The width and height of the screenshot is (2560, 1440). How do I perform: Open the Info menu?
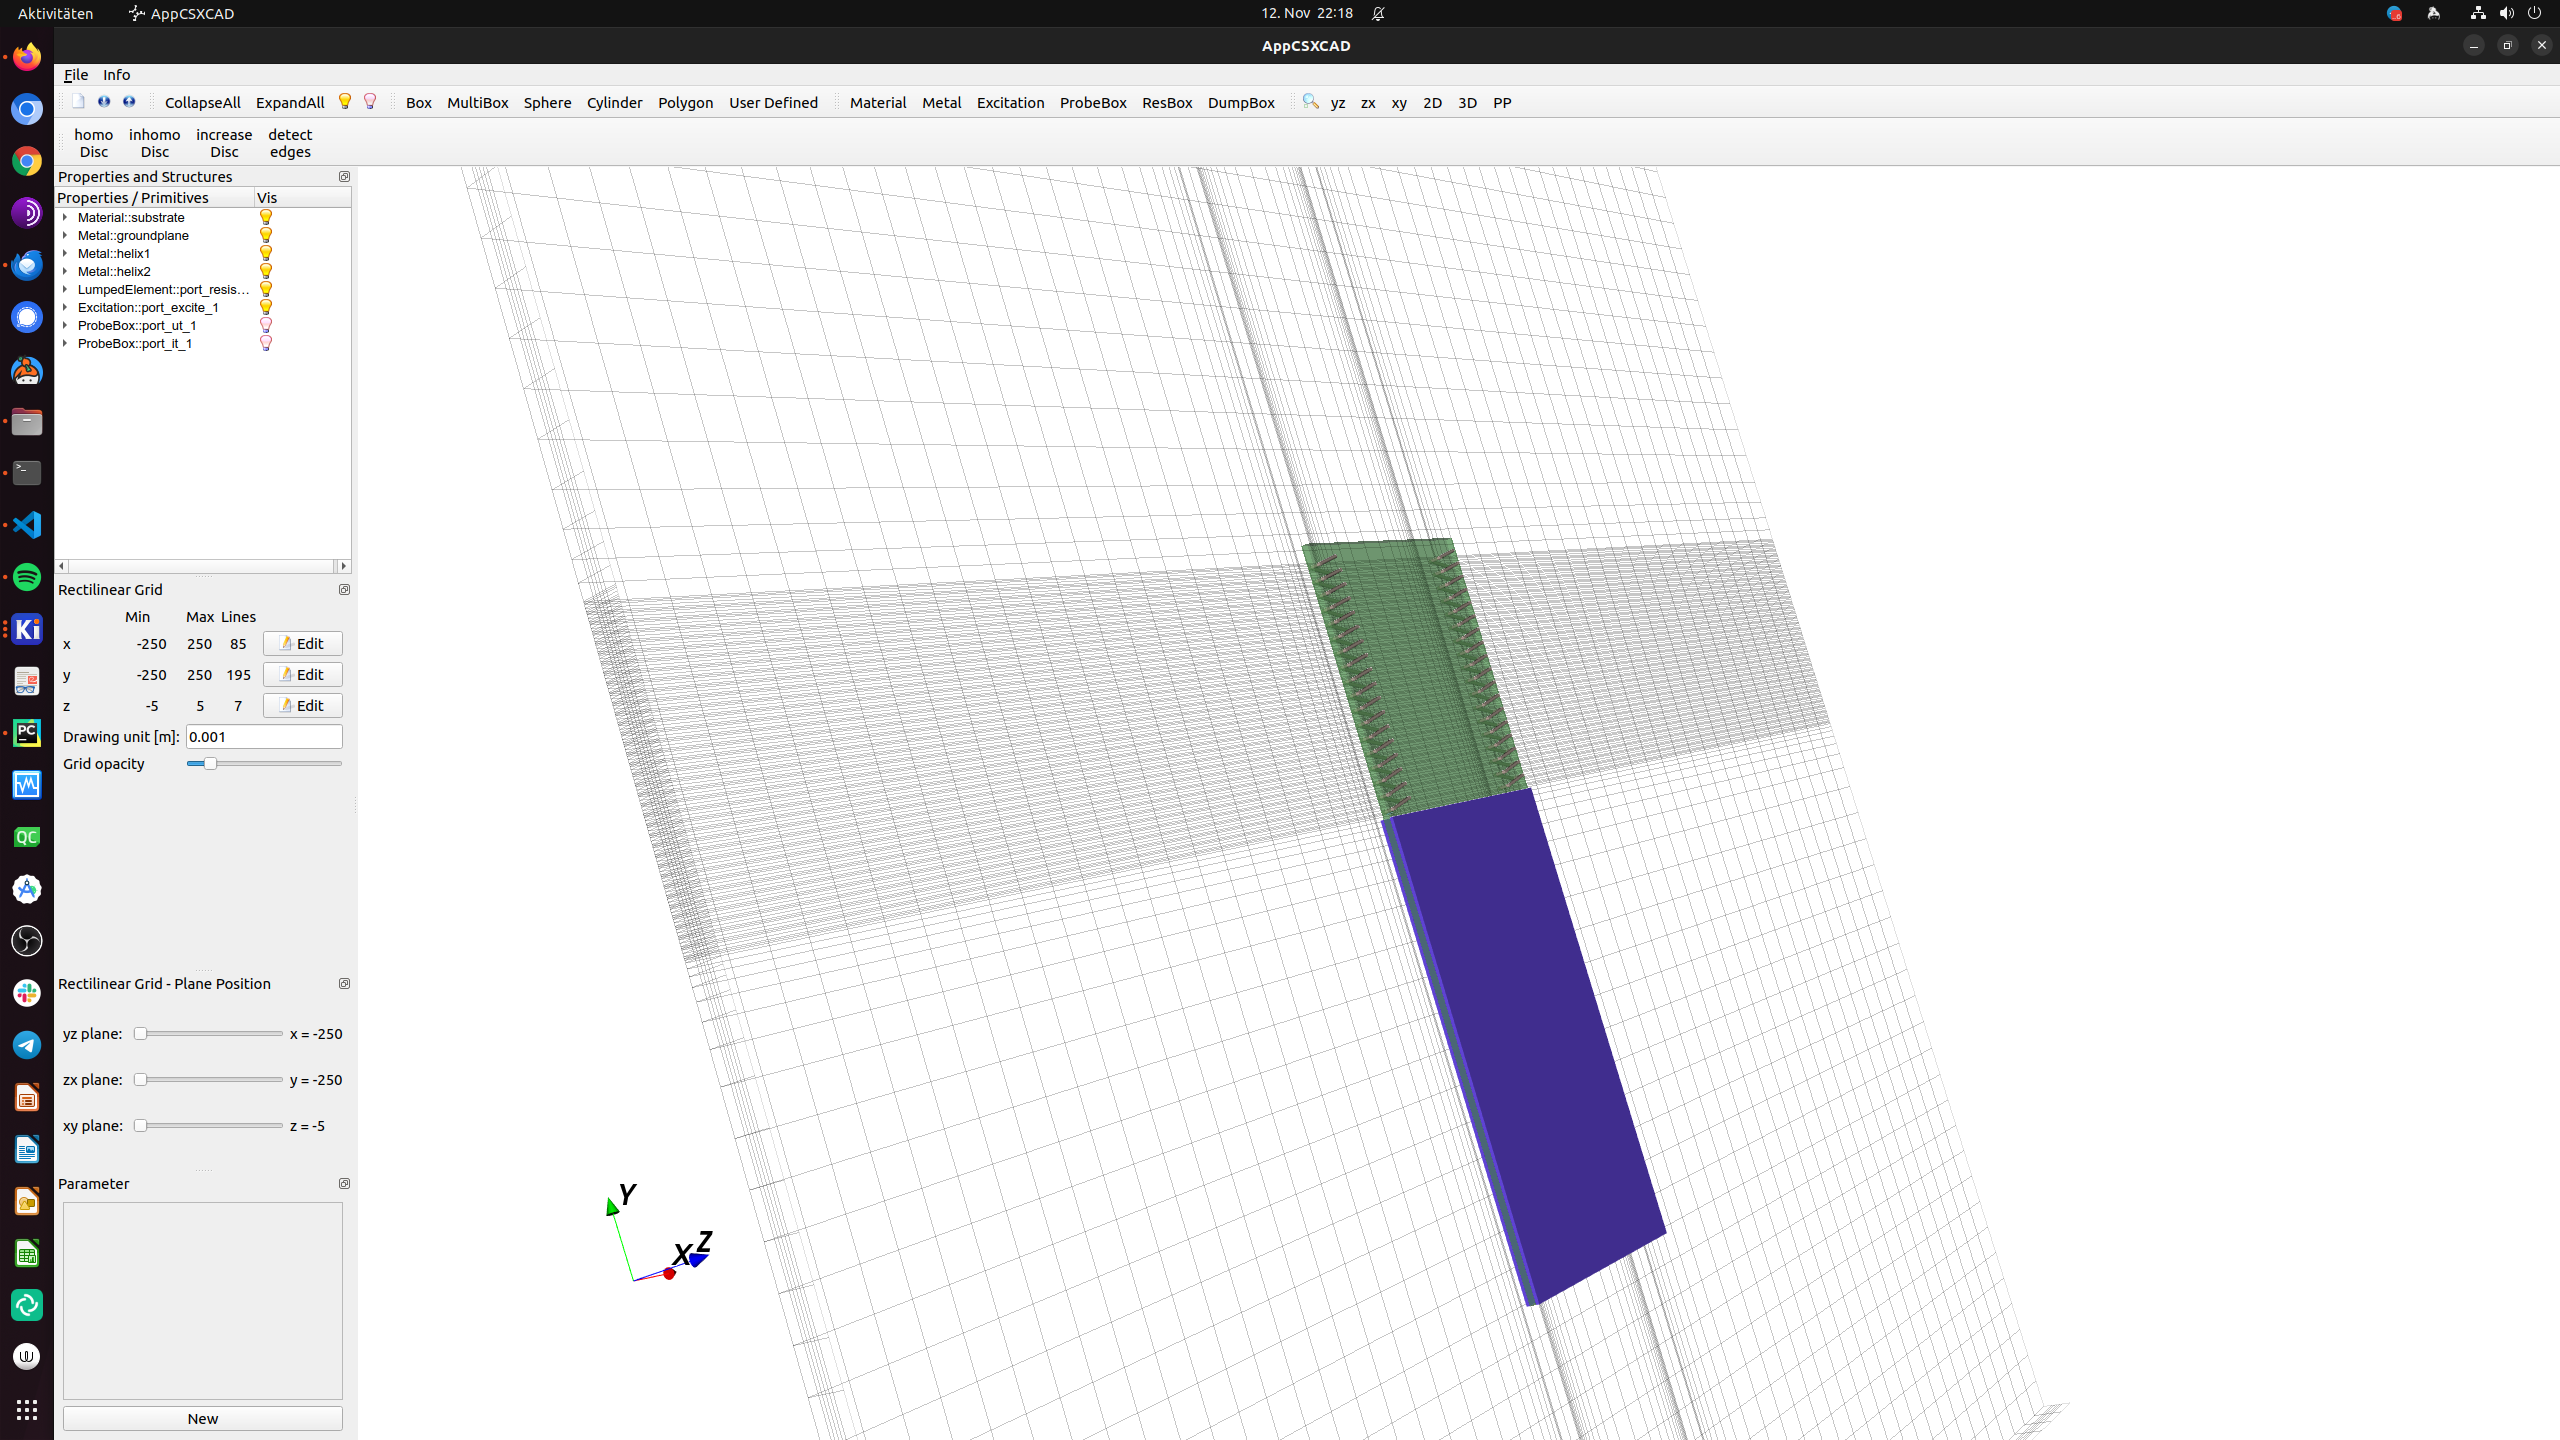pos(116,74)
